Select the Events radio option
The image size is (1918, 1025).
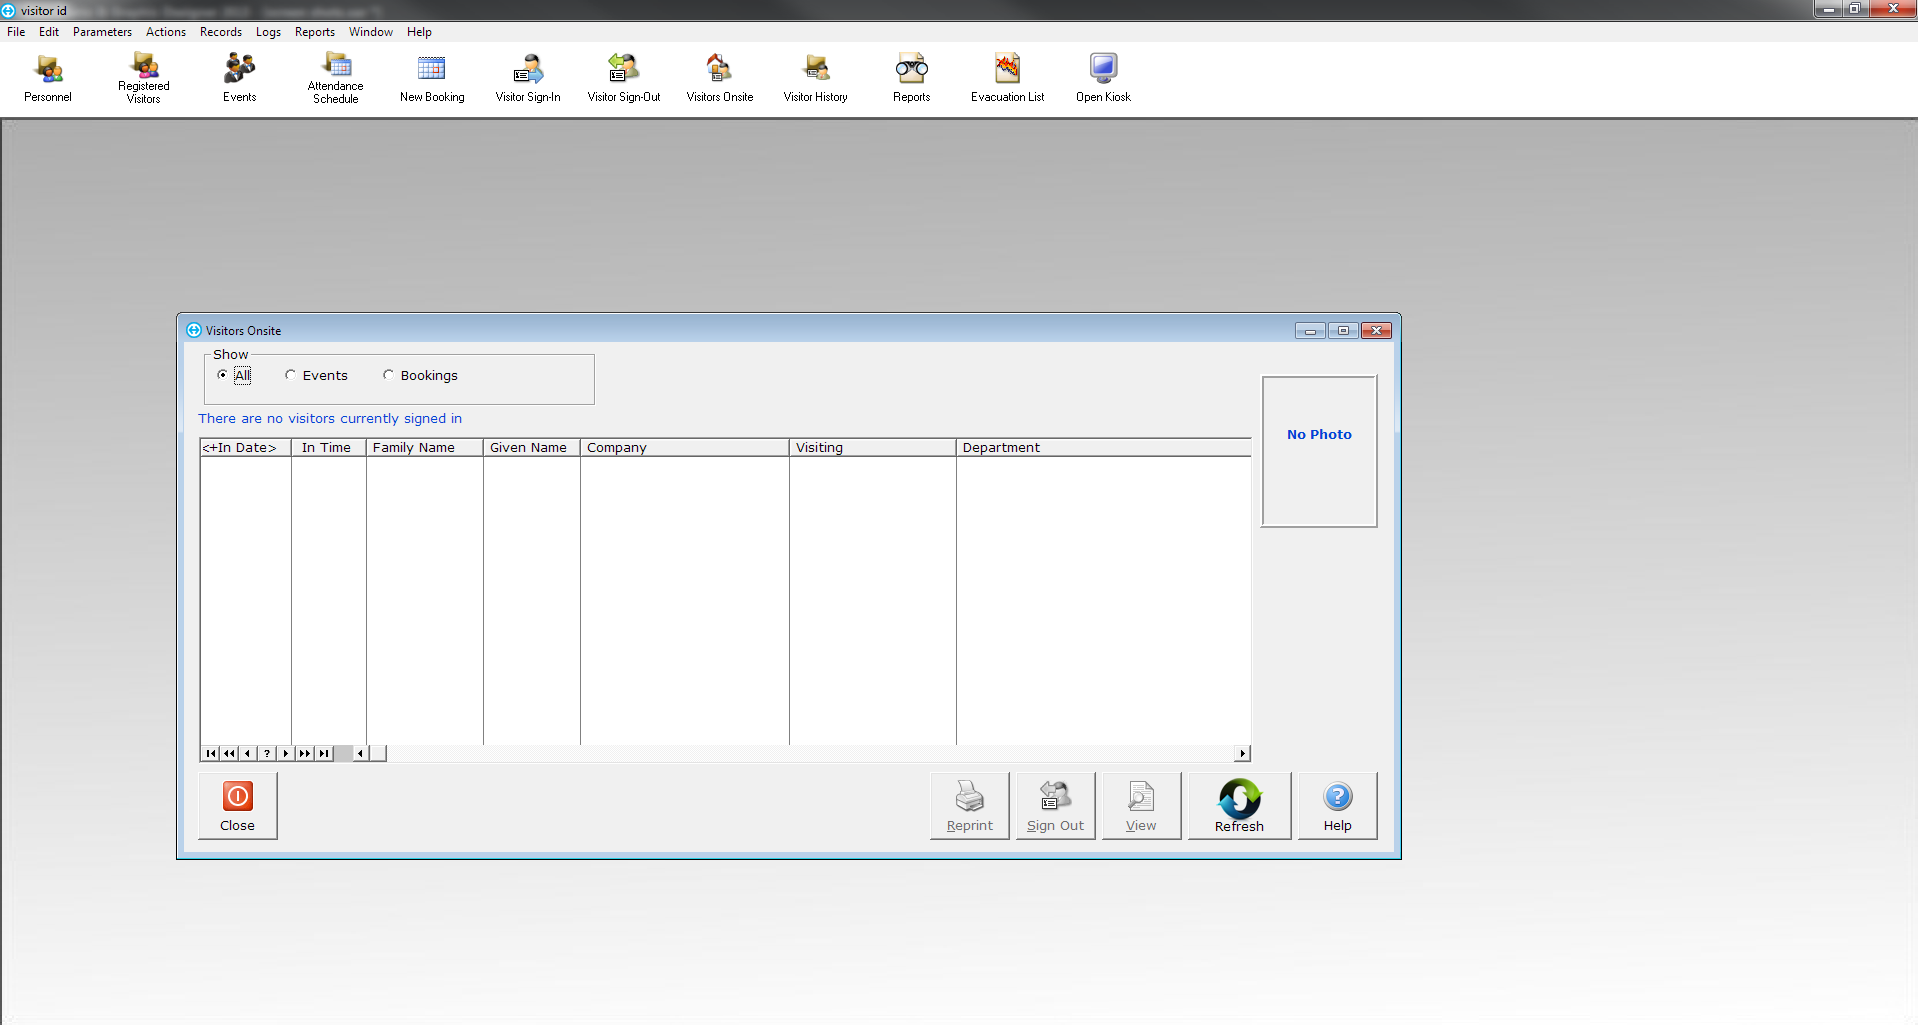tap(291, 375)
